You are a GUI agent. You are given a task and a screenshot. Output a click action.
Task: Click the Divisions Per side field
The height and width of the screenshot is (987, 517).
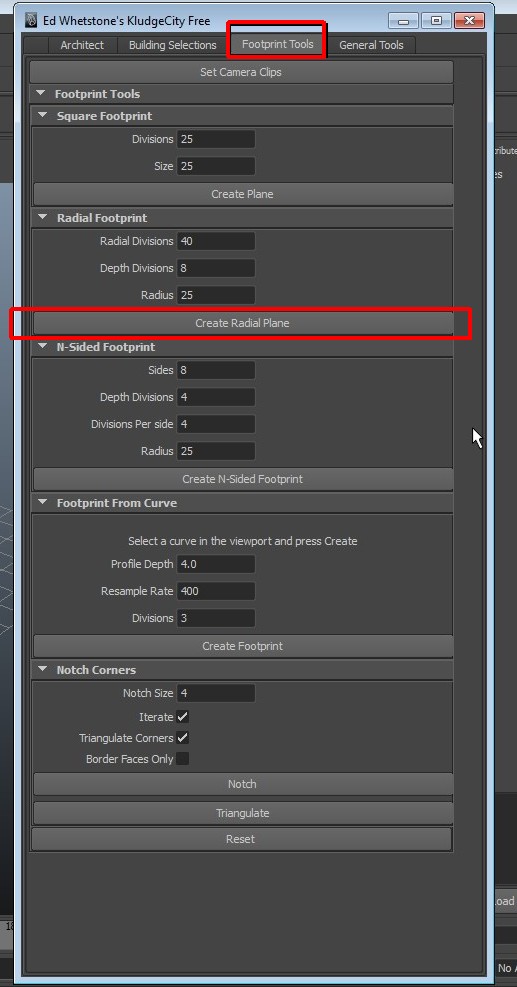pyautogui.click(x=216, y=424)
